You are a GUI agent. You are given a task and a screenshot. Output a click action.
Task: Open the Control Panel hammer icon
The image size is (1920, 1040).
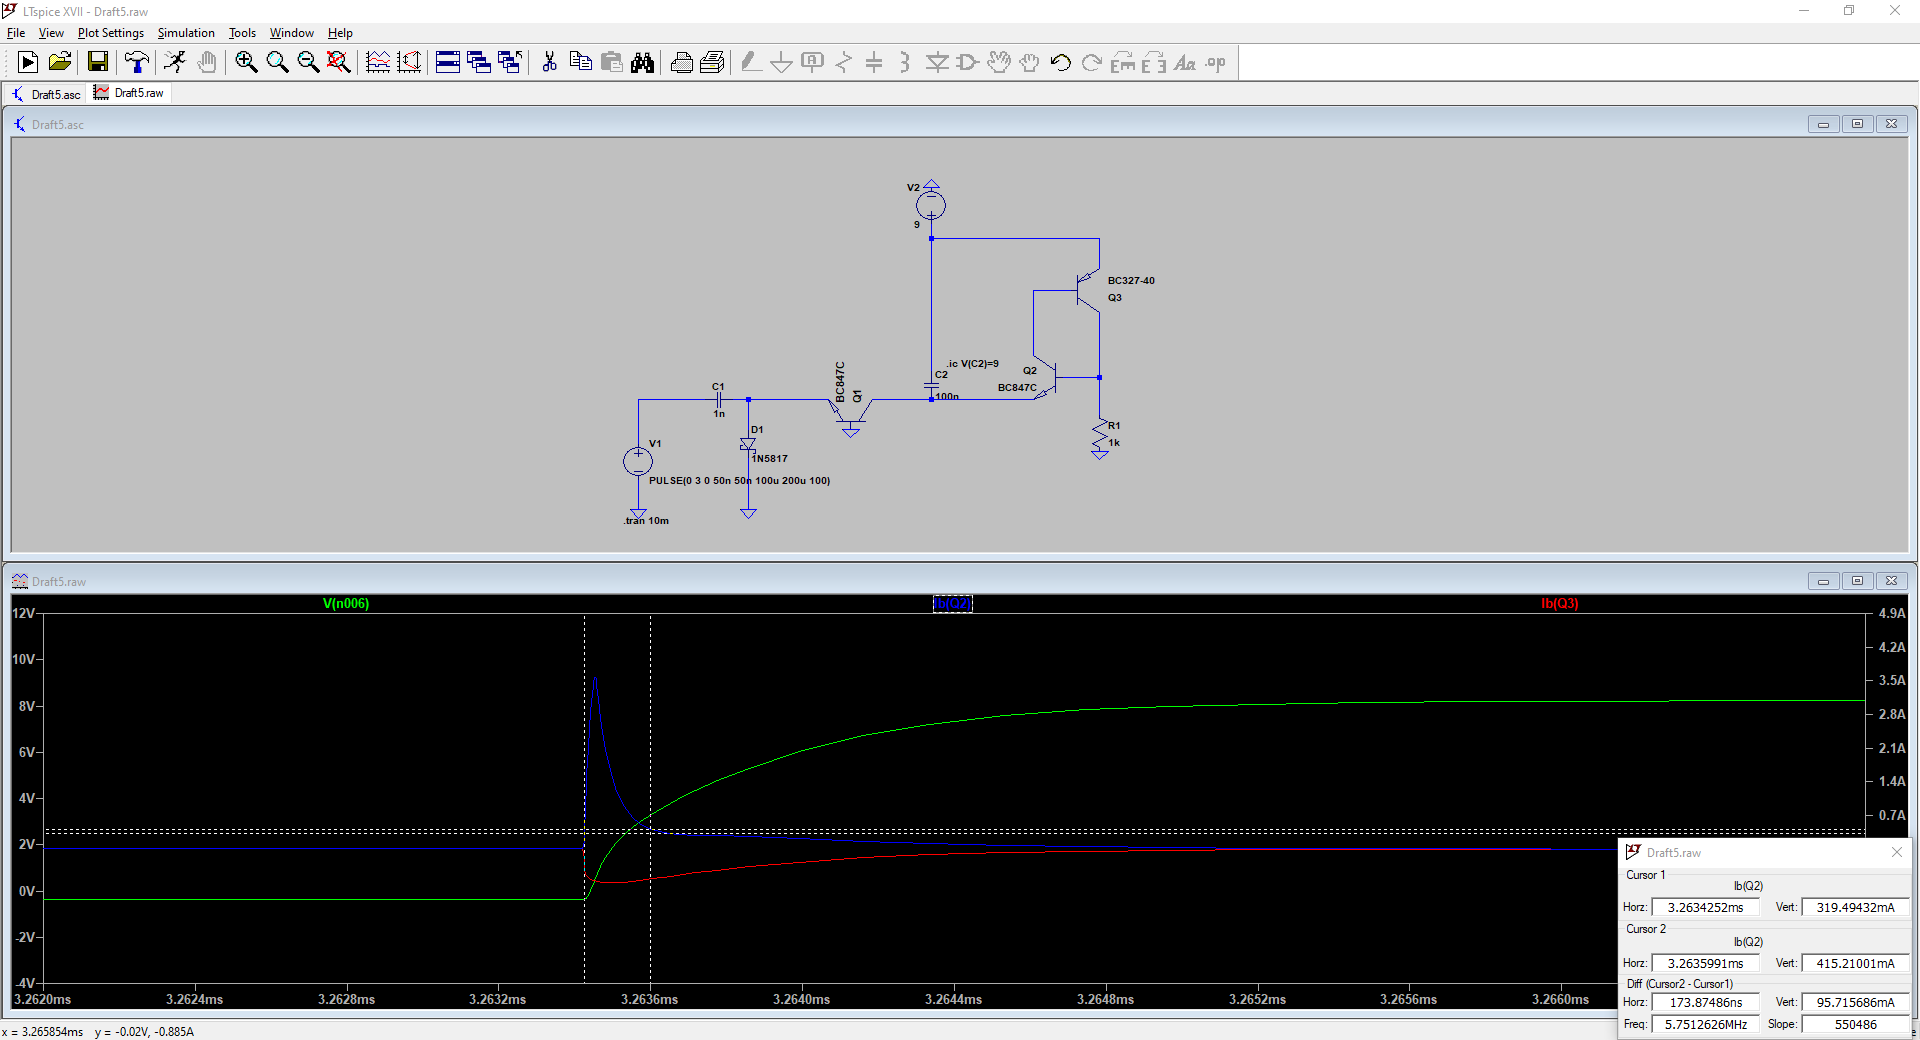click(137, 62)
